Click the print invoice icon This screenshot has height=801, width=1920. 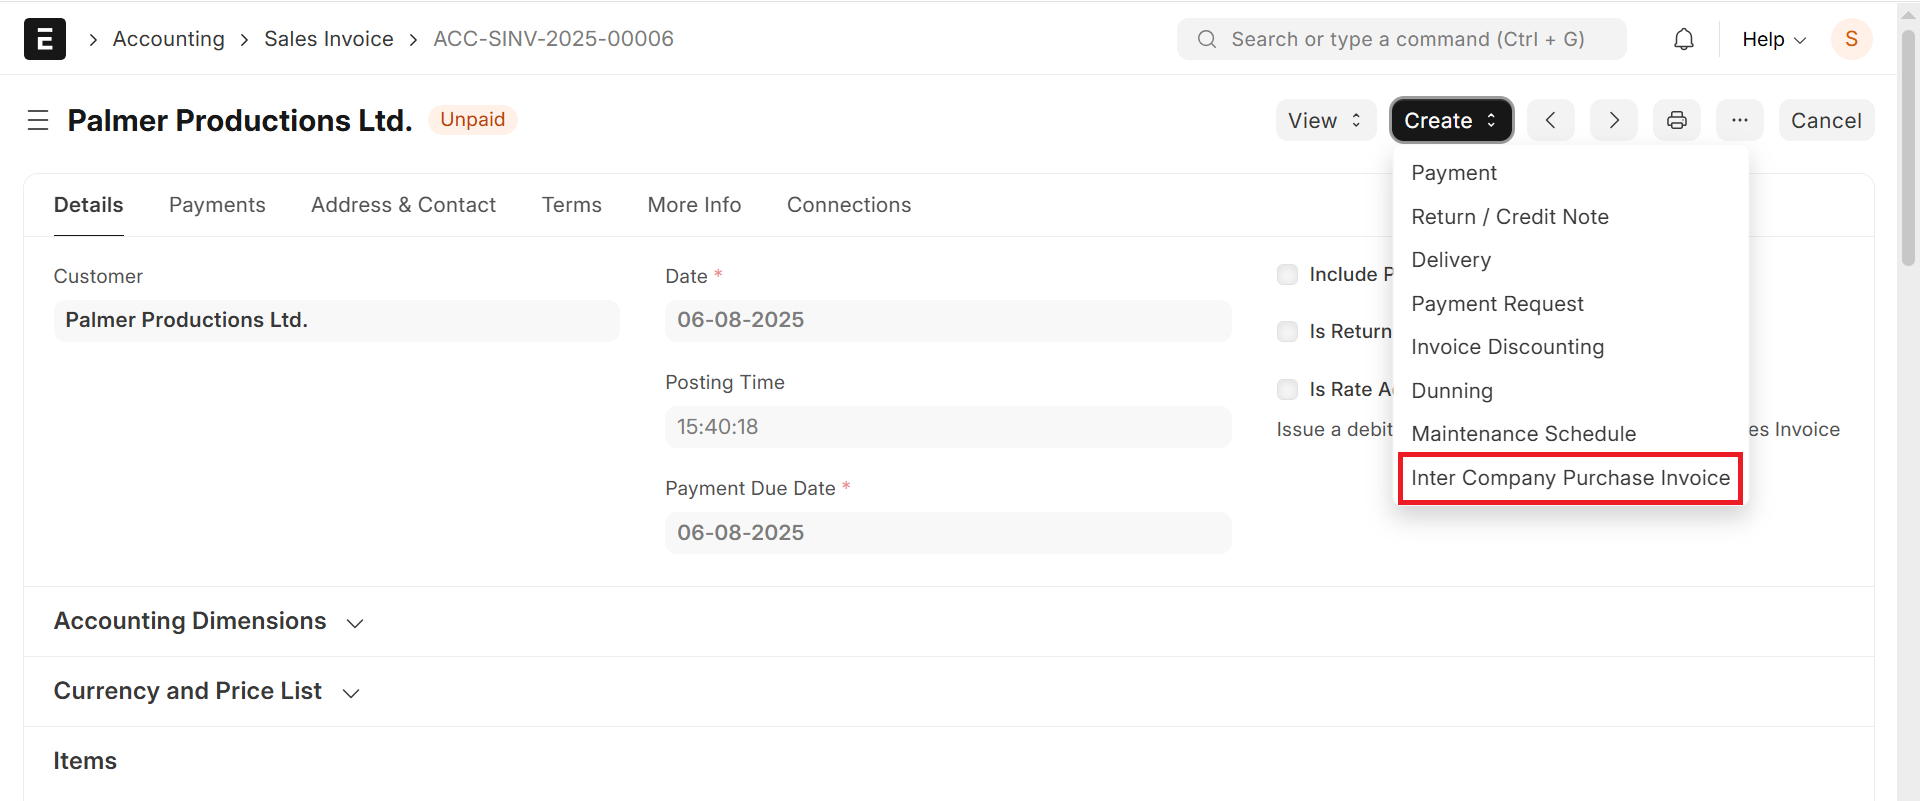(x=1676, y=121)
